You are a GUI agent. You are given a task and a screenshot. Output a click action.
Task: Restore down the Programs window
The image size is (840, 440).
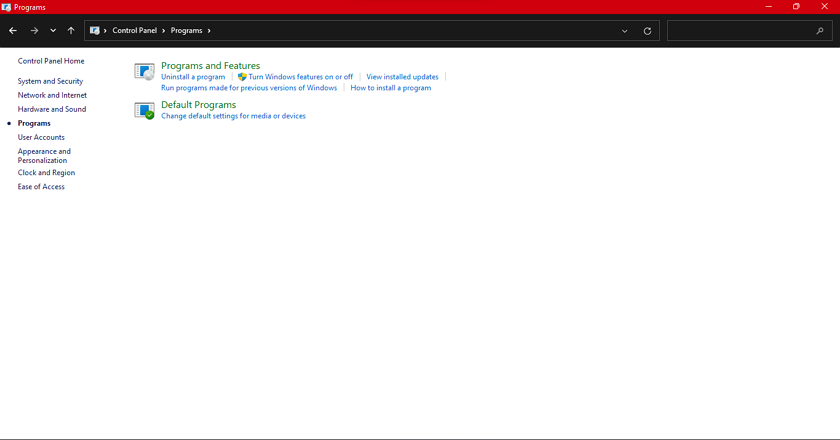796,7
